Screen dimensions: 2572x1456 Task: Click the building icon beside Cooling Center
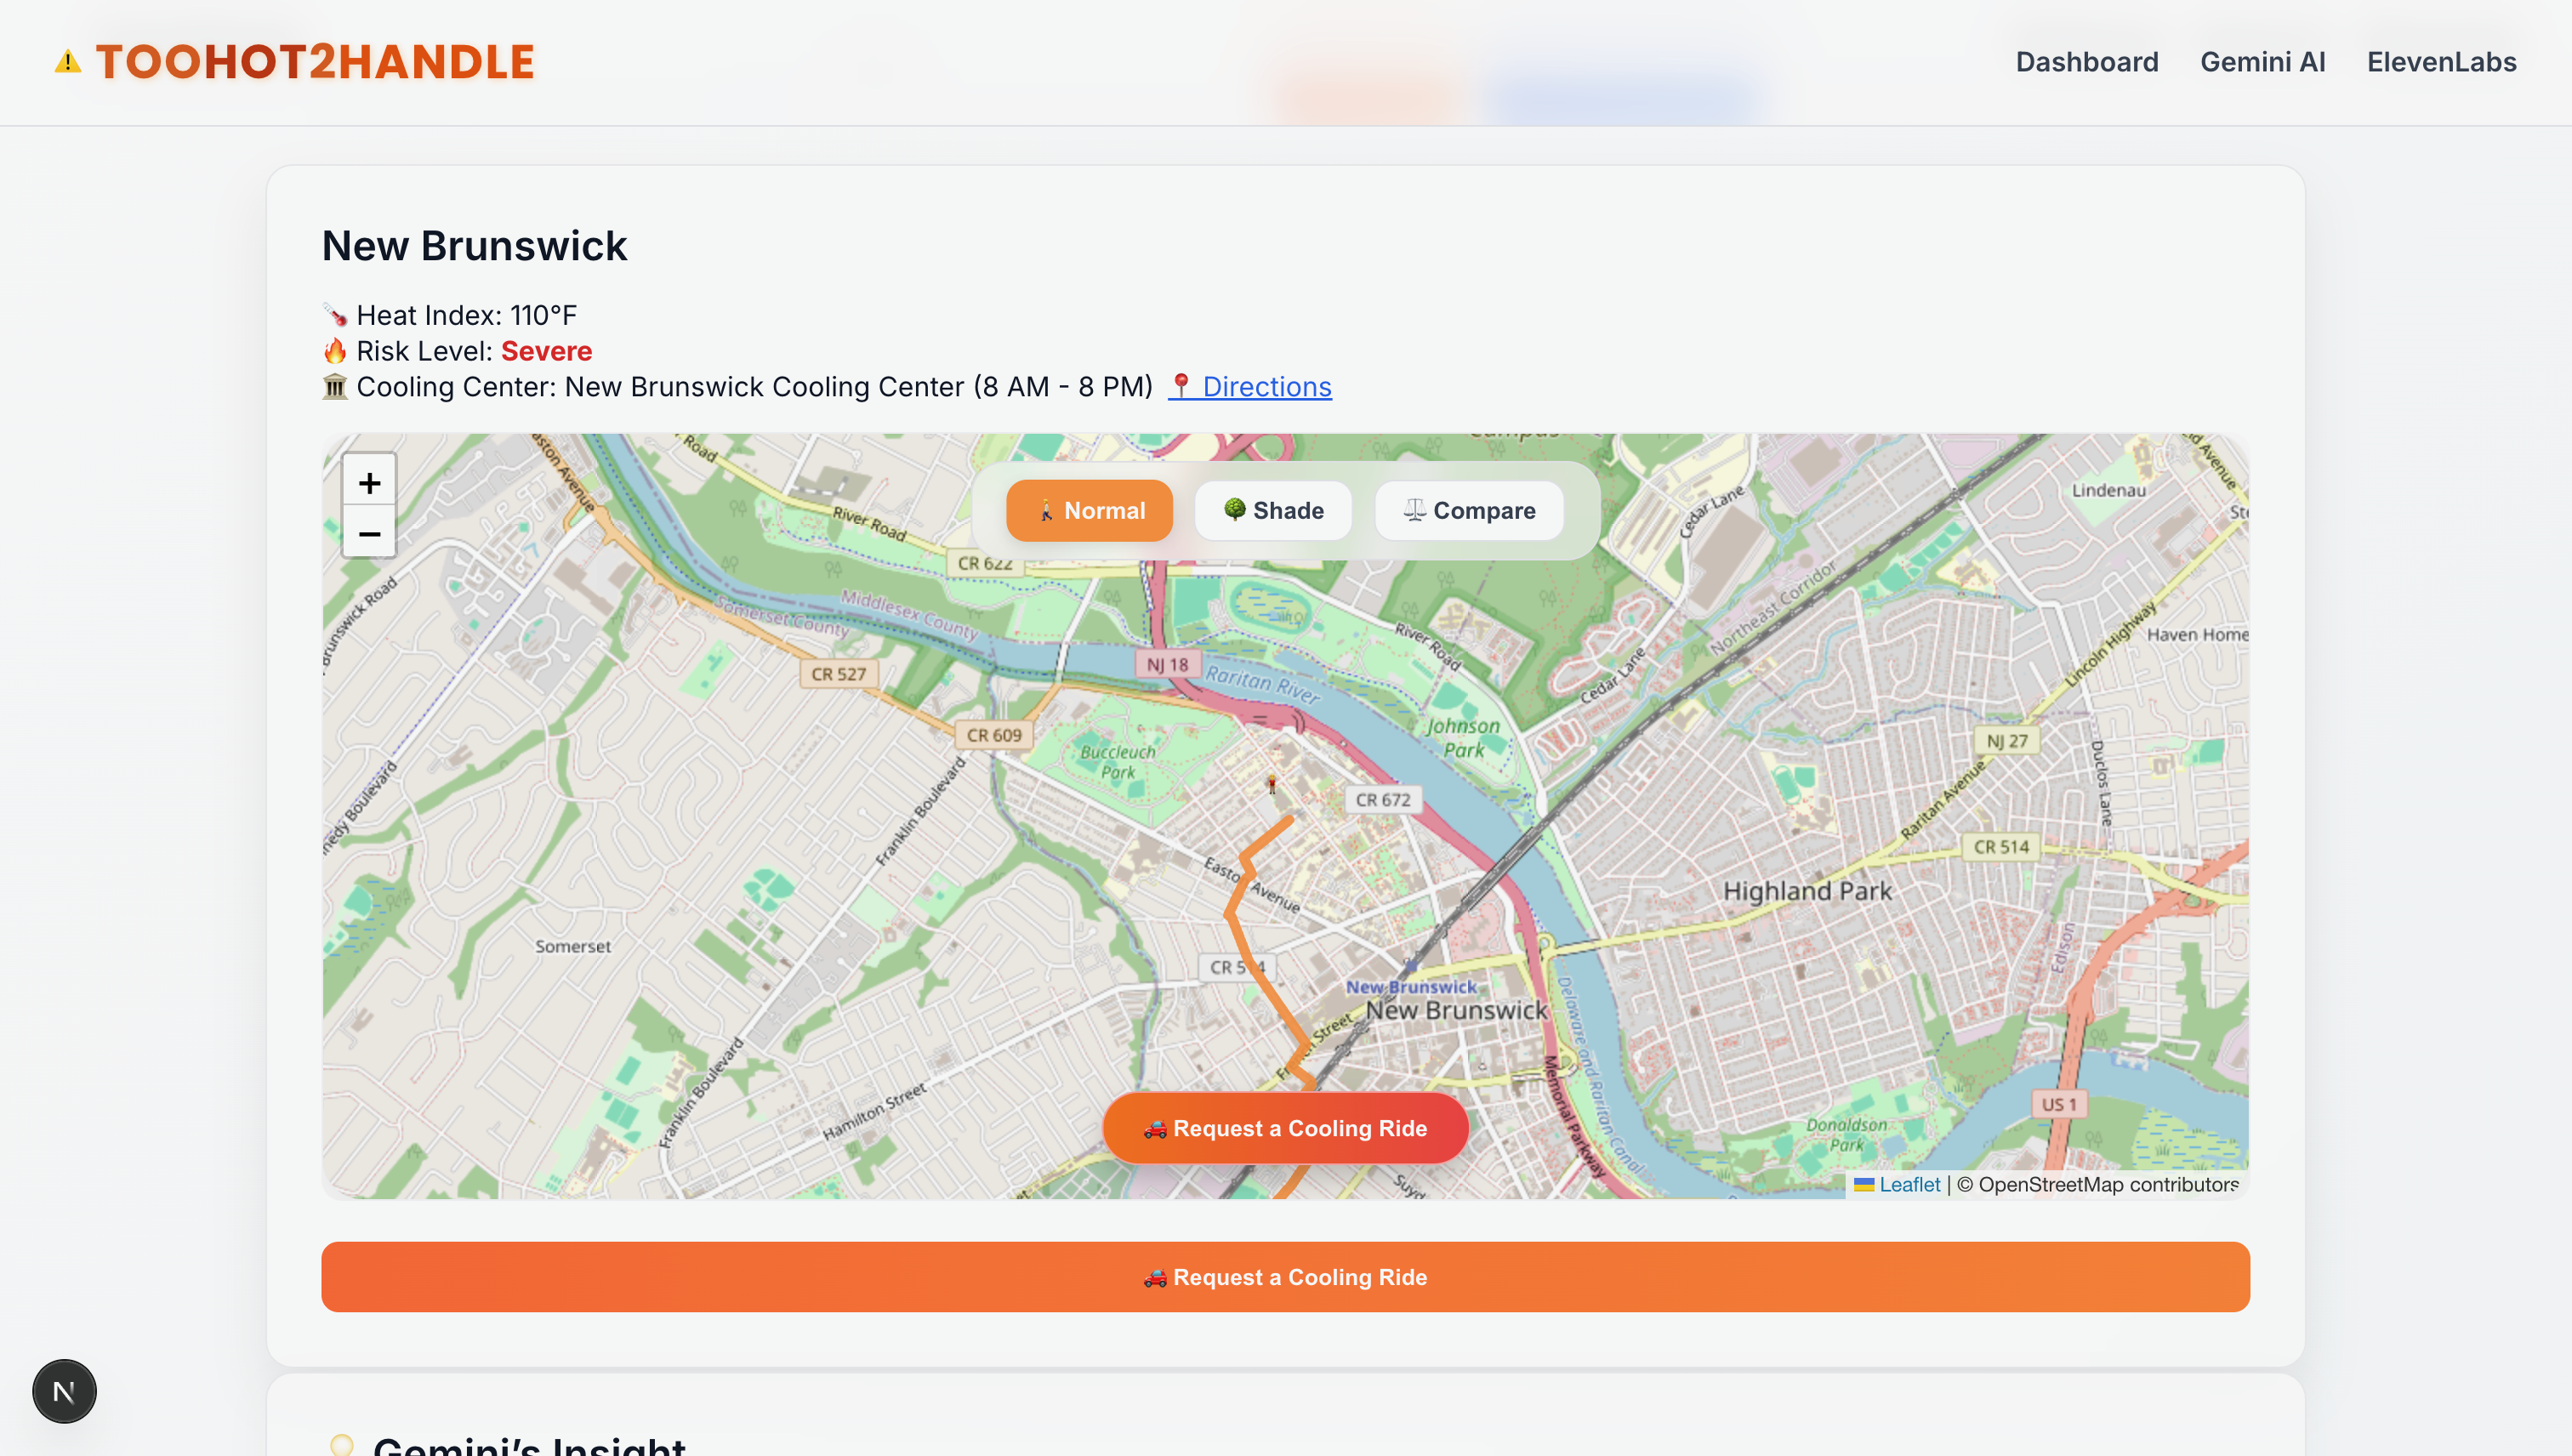click(335, 387)
